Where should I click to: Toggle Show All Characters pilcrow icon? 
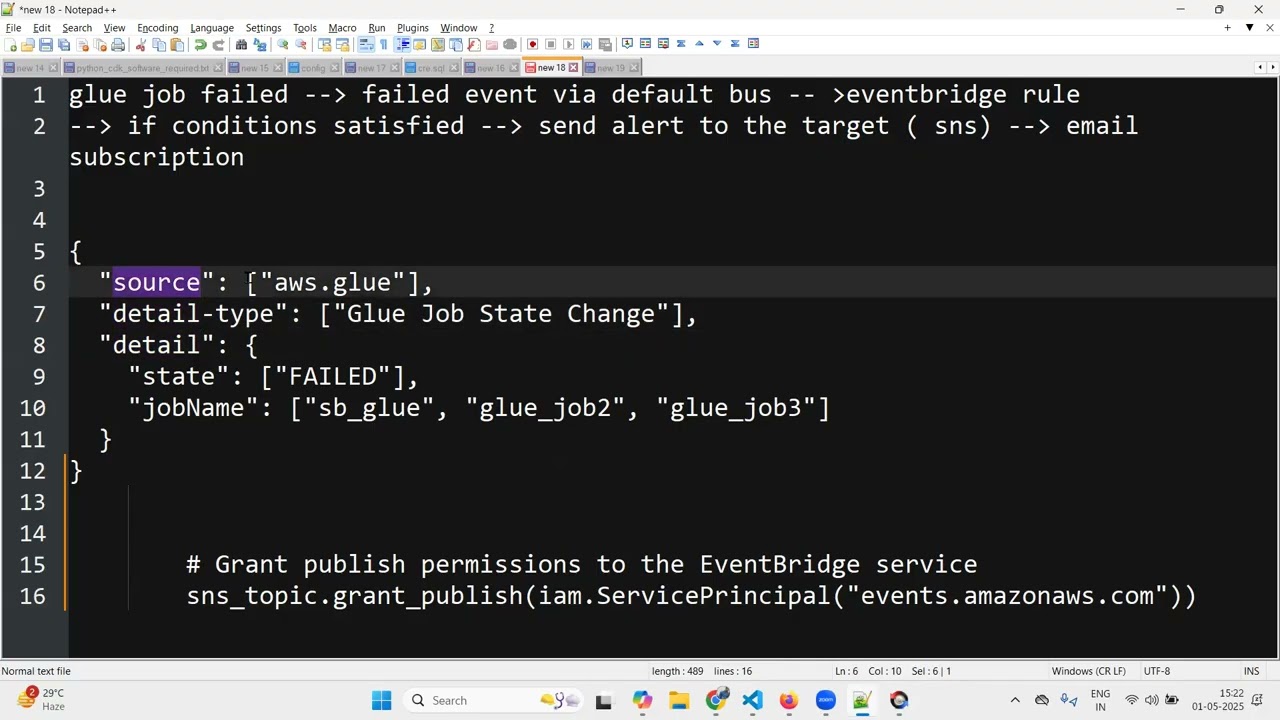[x=384, y=45]
